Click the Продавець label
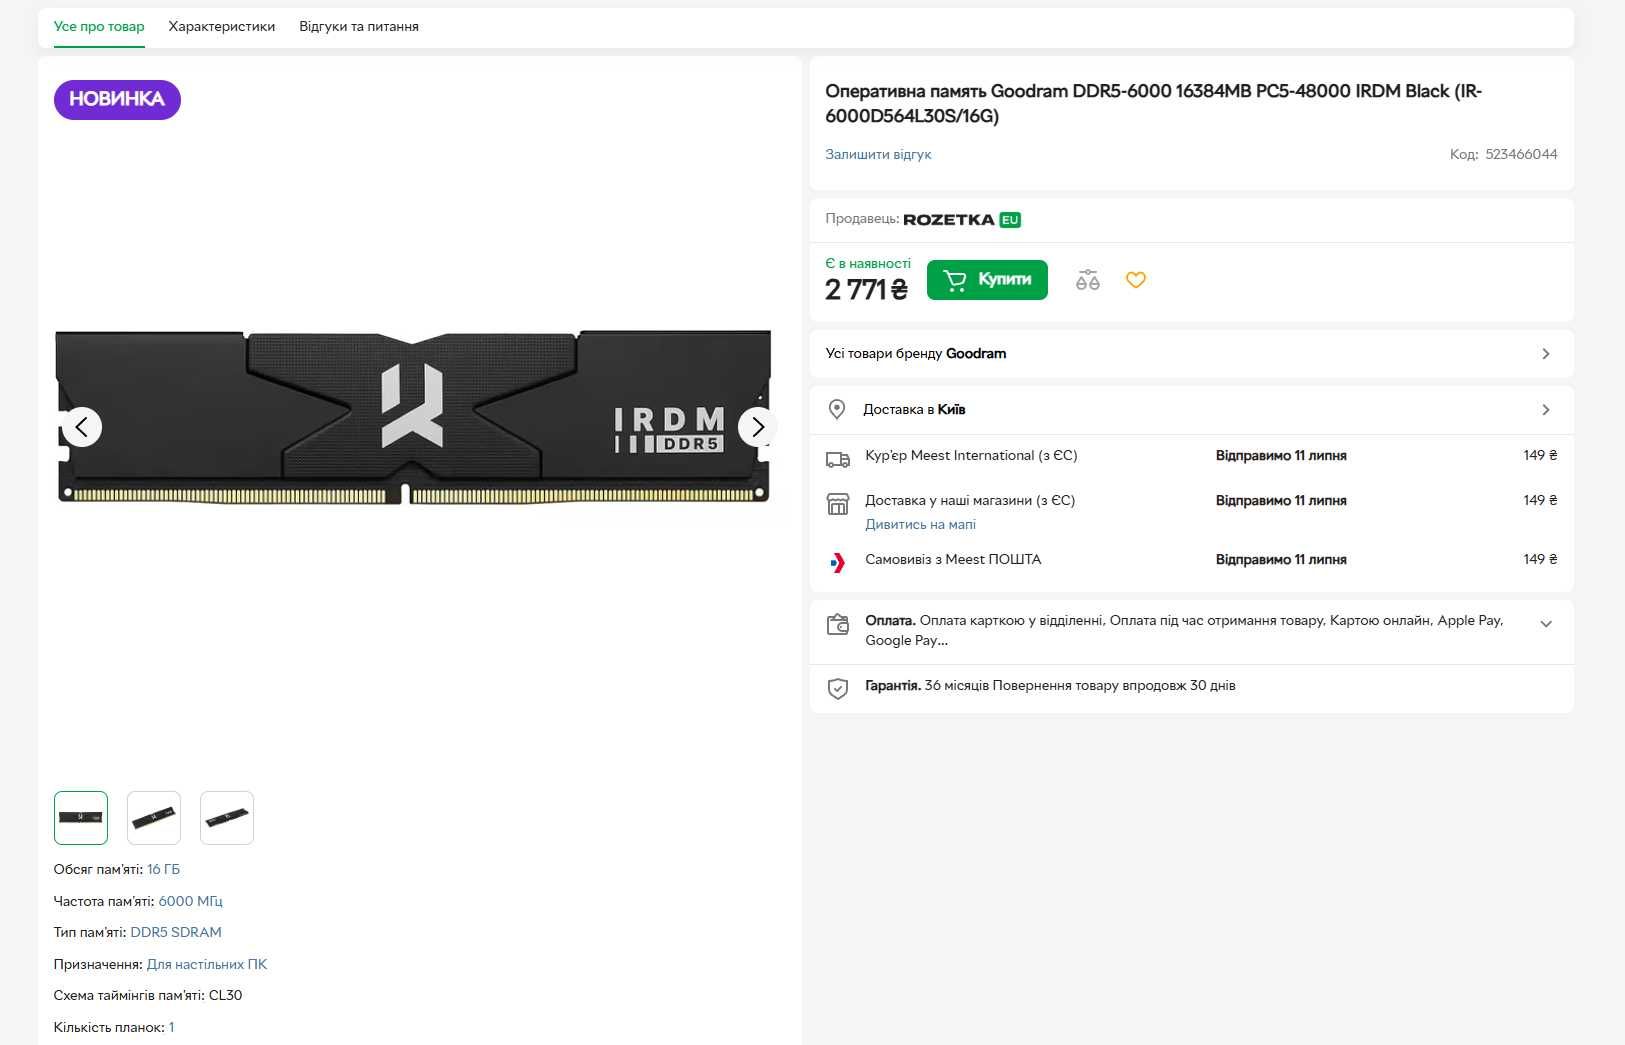Image resolution: width=1625 pixels, height=1045 pixels. tap(862, 218)
